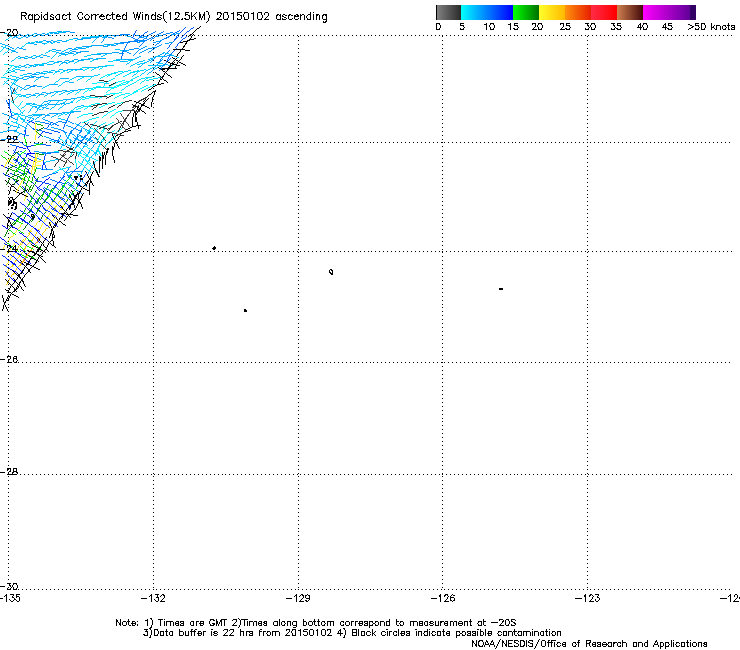Click the latitude label '-24' on left axis
This screenshot has height=650, width=740.
coord(9,248)
